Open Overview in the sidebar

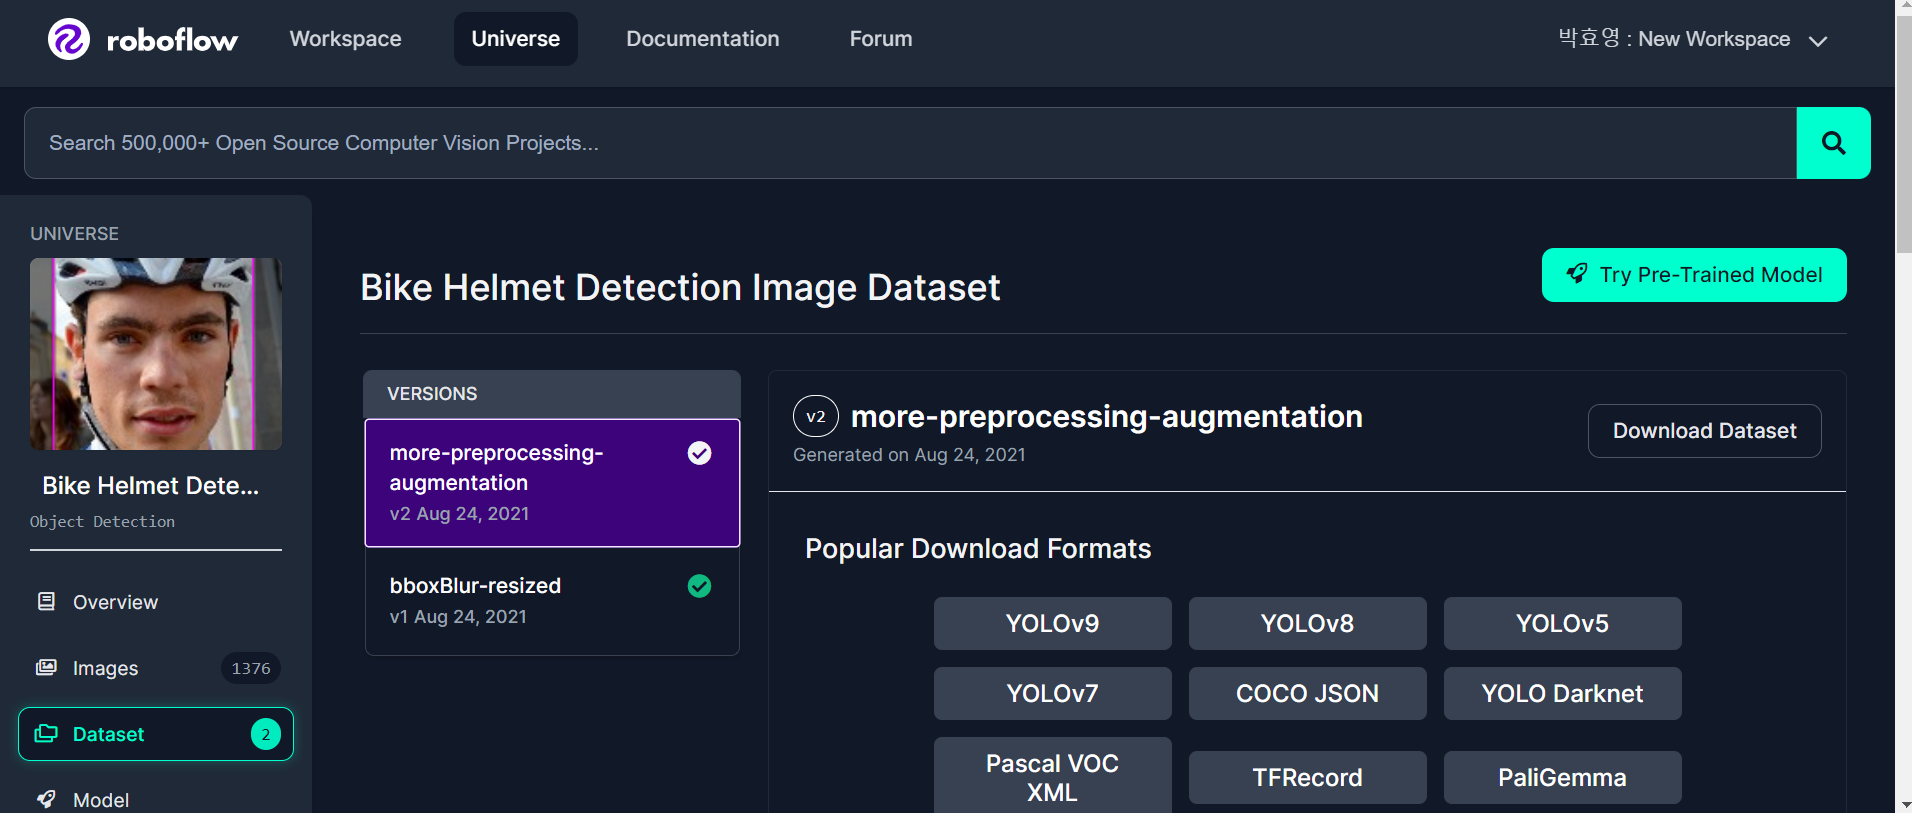pos(156,602)
